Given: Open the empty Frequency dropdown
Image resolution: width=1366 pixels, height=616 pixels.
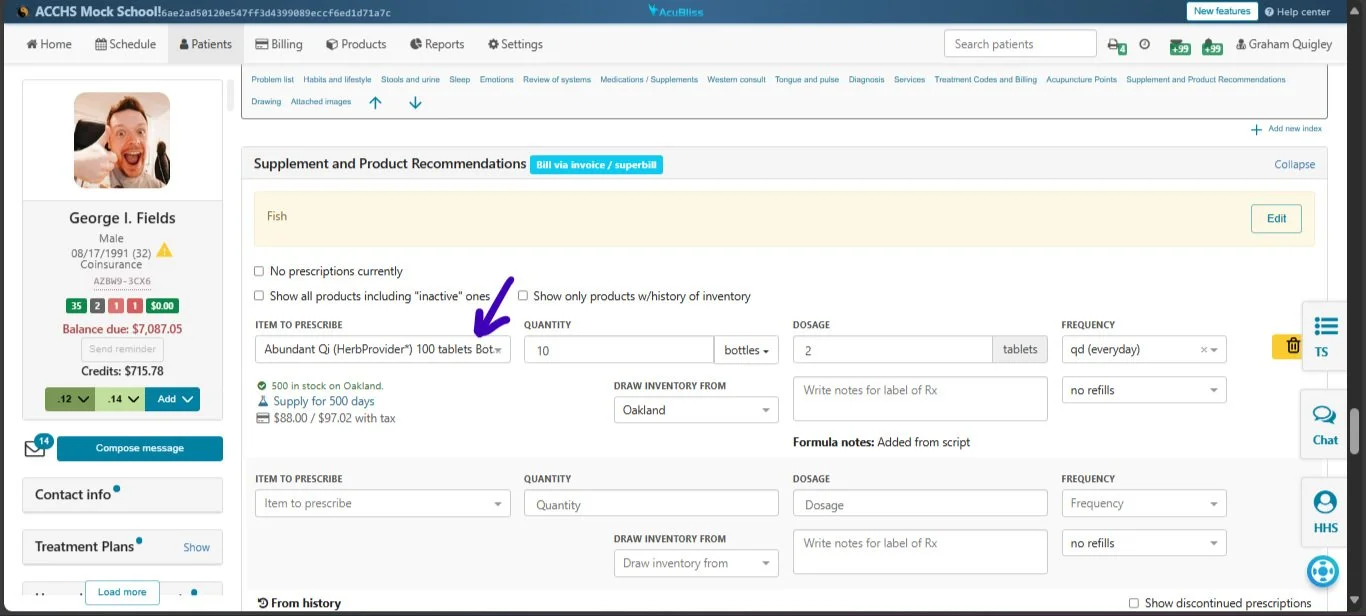Looking at the screenshot, I should (x=1144, y=503).
